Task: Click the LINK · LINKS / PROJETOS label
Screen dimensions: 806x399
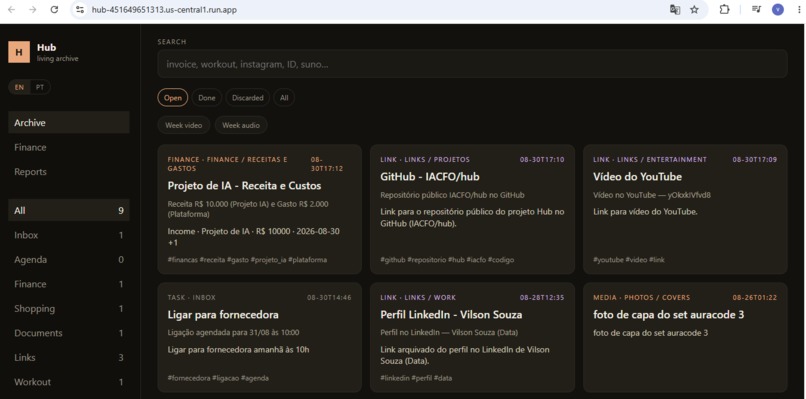Action: [425, 160]
